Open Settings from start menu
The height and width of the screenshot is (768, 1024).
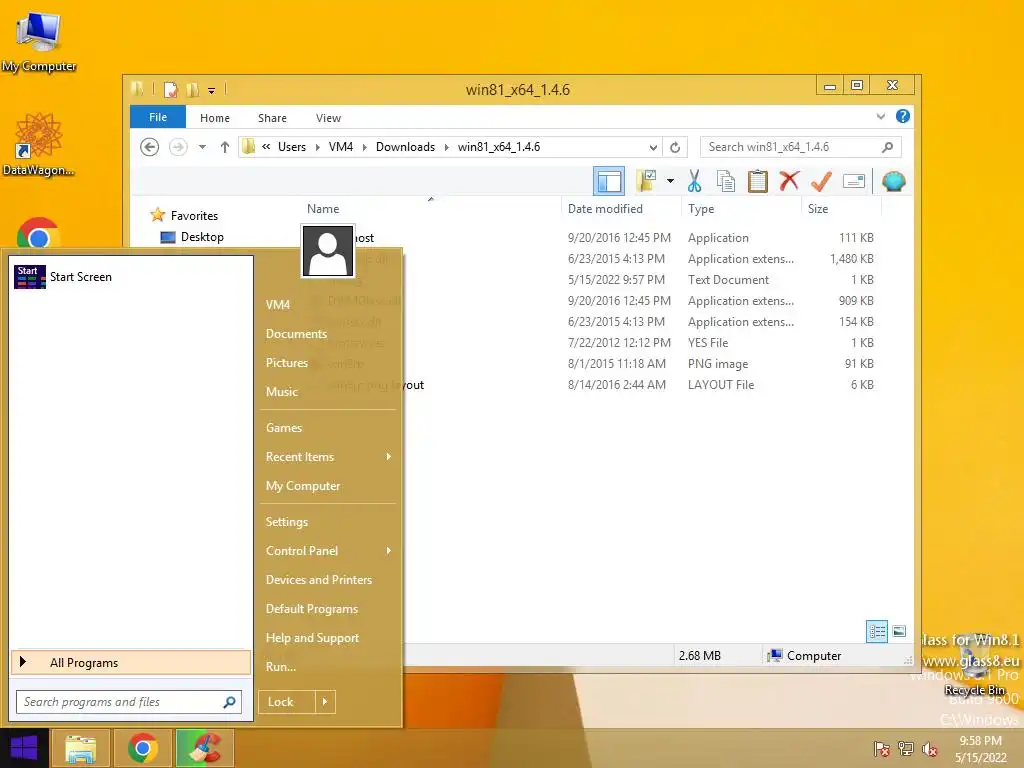pos(287,522)
